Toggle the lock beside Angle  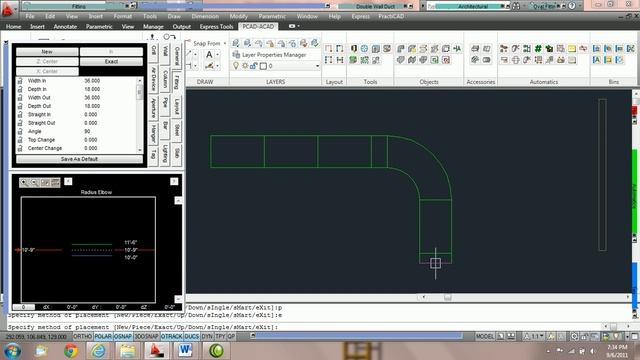point(20,131)
